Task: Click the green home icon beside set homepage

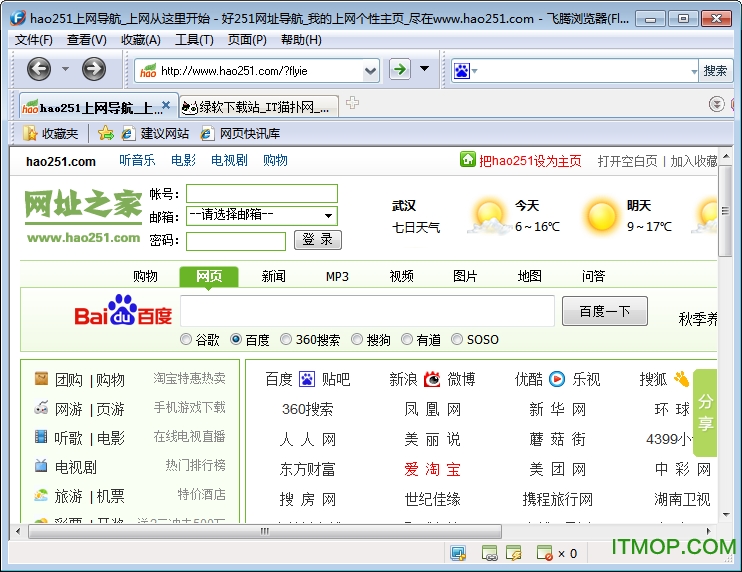Action: point(468,159)
